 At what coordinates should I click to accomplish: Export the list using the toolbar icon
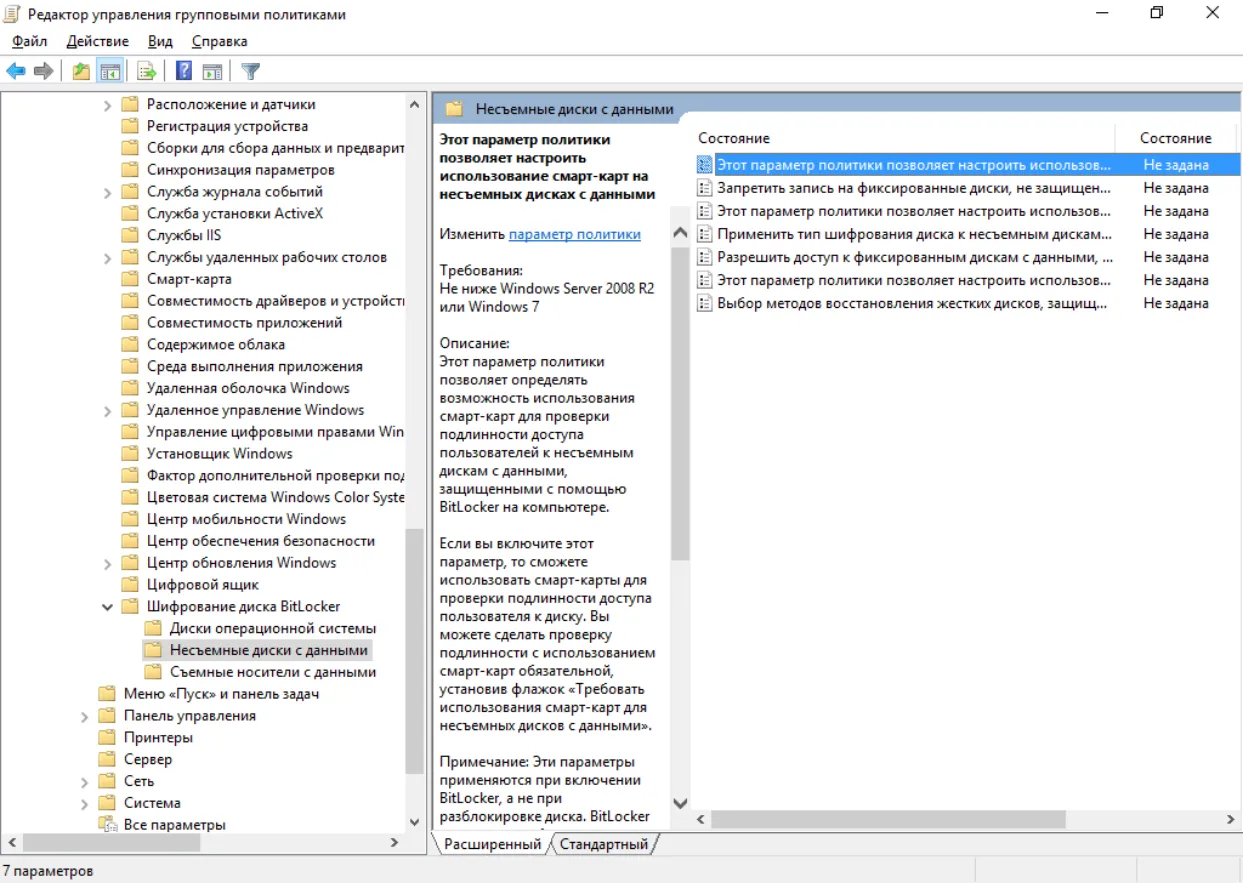pyautogui.click(x=147, y=71)
